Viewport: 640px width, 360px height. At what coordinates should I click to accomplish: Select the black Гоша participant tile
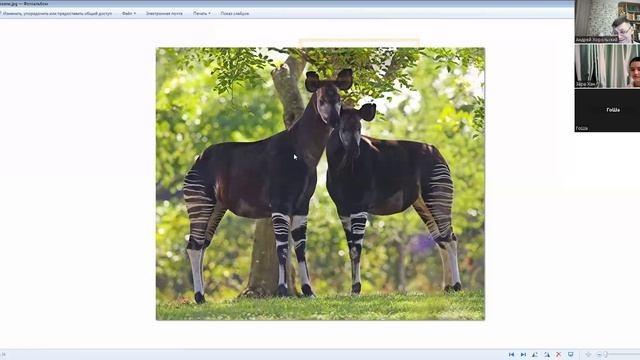[x=607, y=110]
